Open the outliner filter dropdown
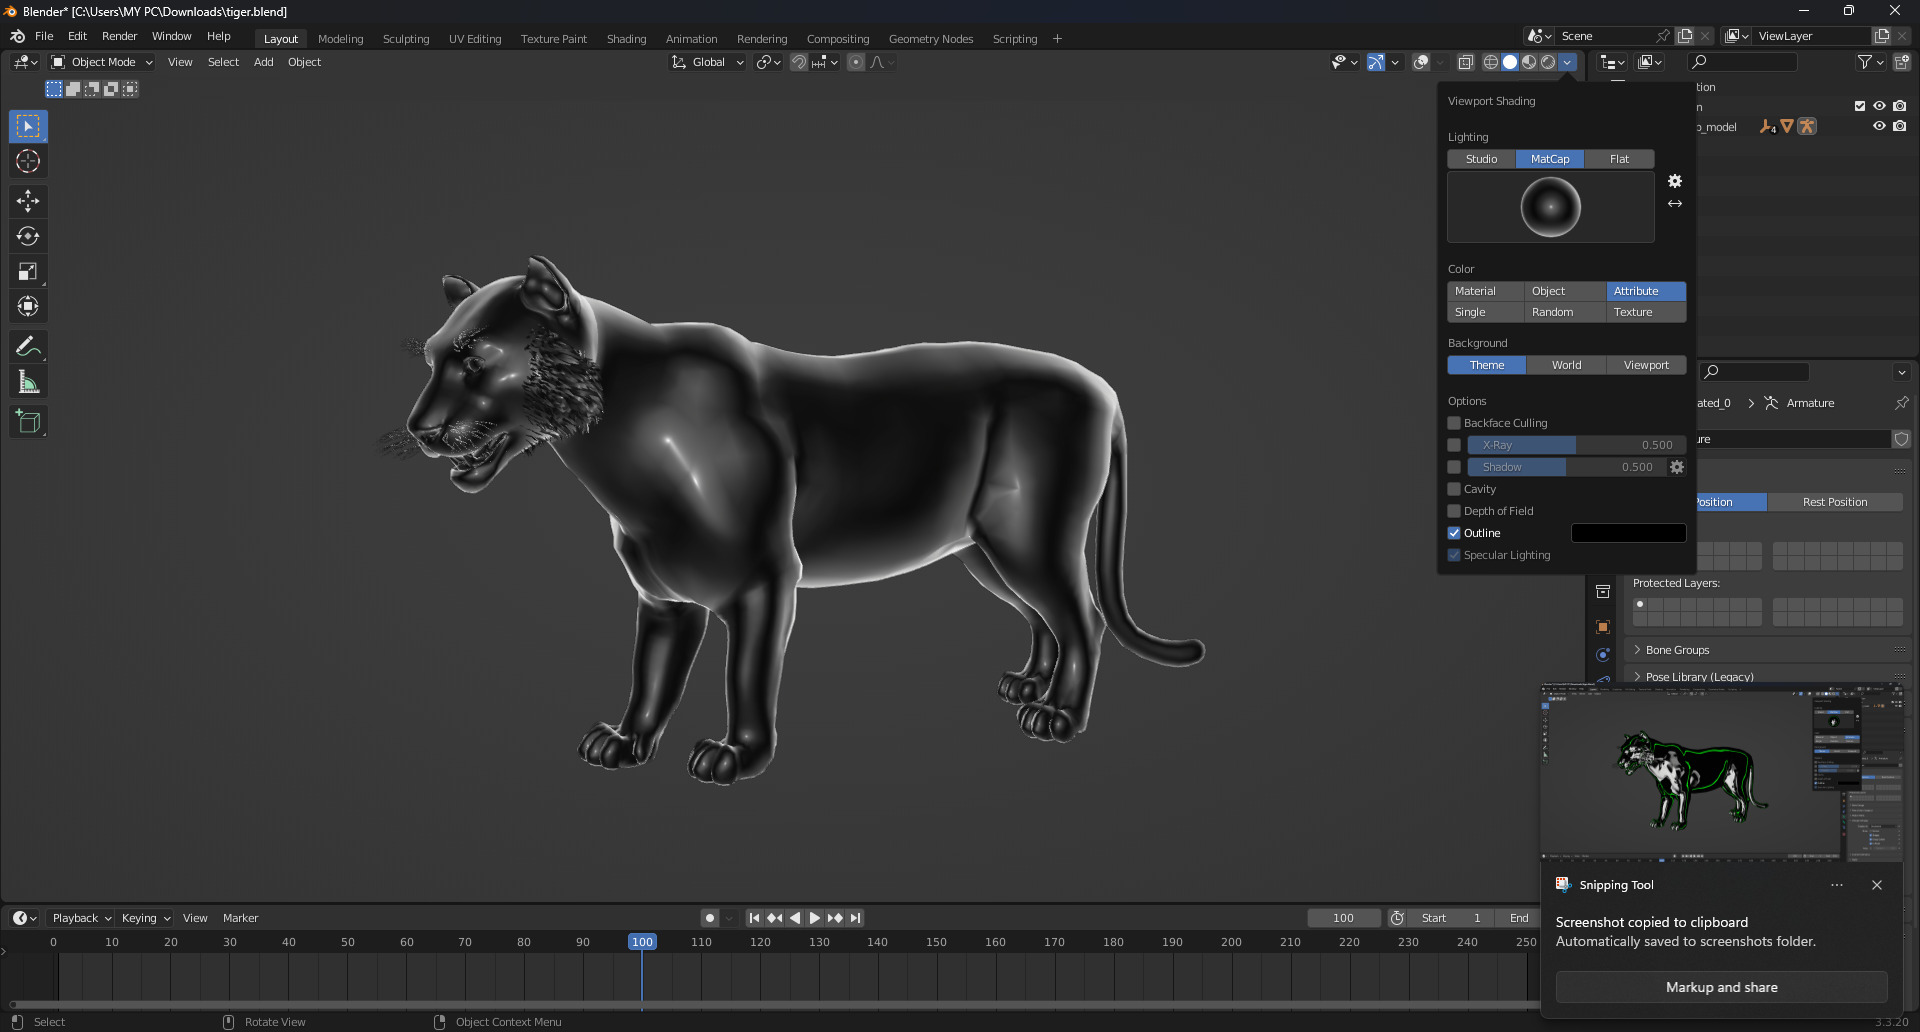The height and width of the screenshot is (1032, 1920). (1870, 62)
